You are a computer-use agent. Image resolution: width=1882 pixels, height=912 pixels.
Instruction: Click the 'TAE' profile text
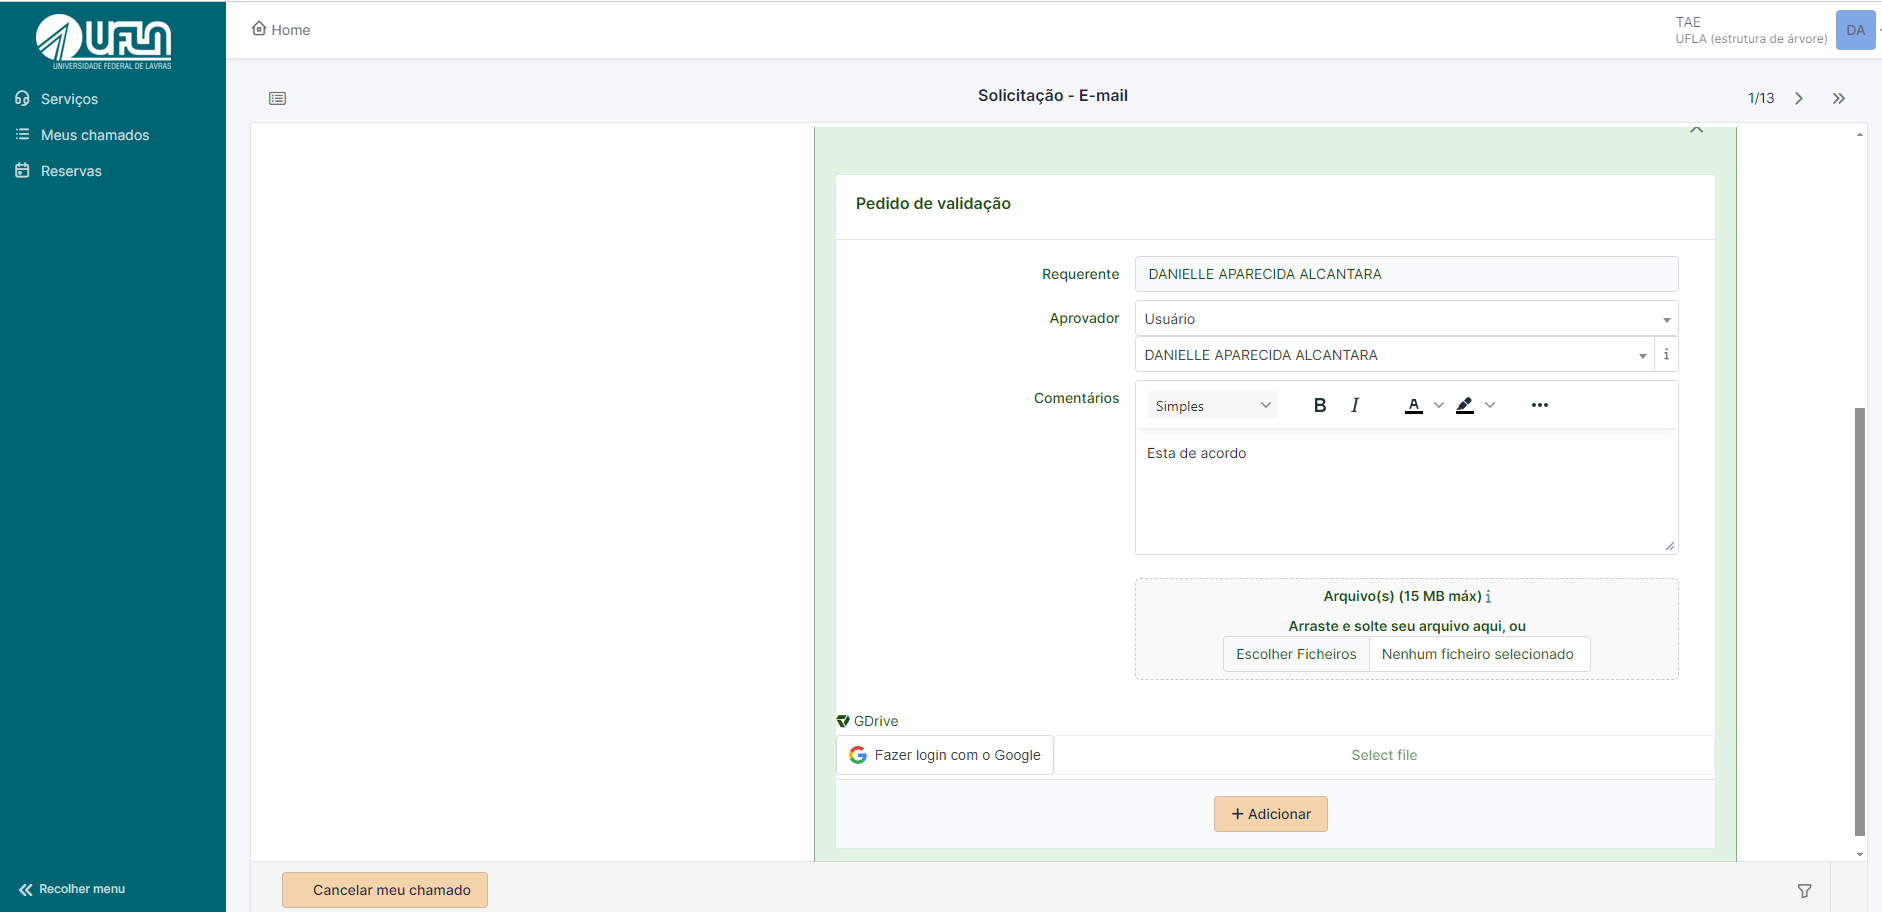pyautogui.click(x=1688, y=22)
